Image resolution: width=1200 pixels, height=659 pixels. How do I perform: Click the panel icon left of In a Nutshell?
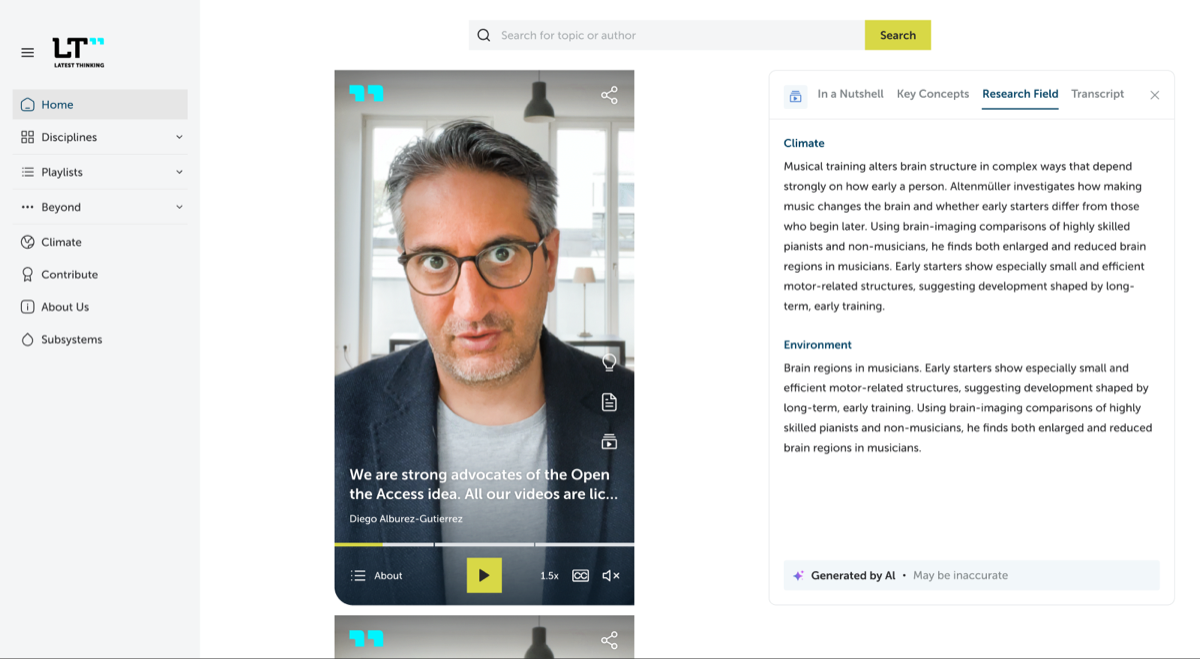(796, 96)
